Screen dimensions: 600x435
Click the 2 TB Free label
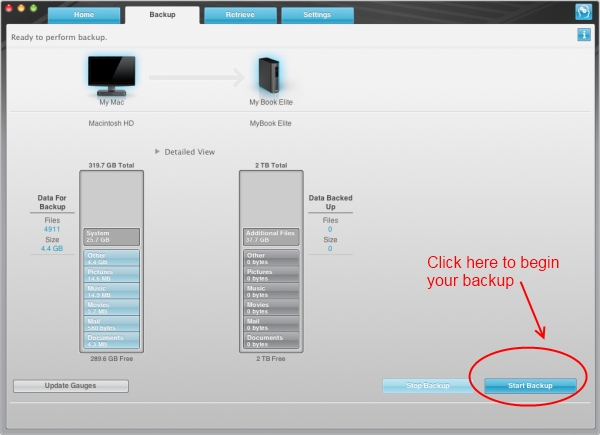point(271,358)
